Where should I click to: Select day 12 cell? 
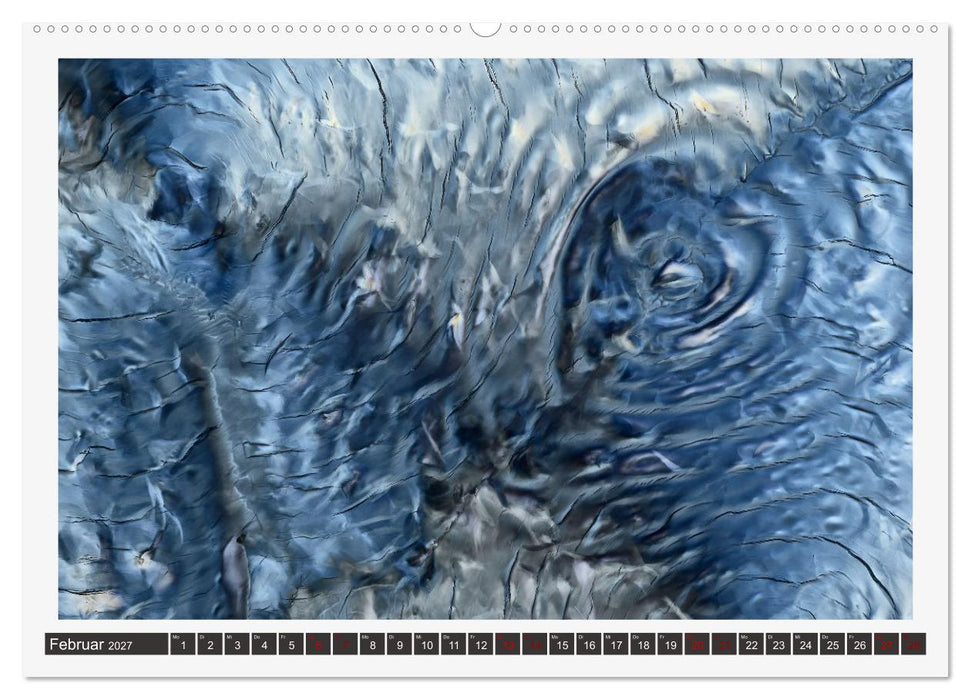pos(481,644)
